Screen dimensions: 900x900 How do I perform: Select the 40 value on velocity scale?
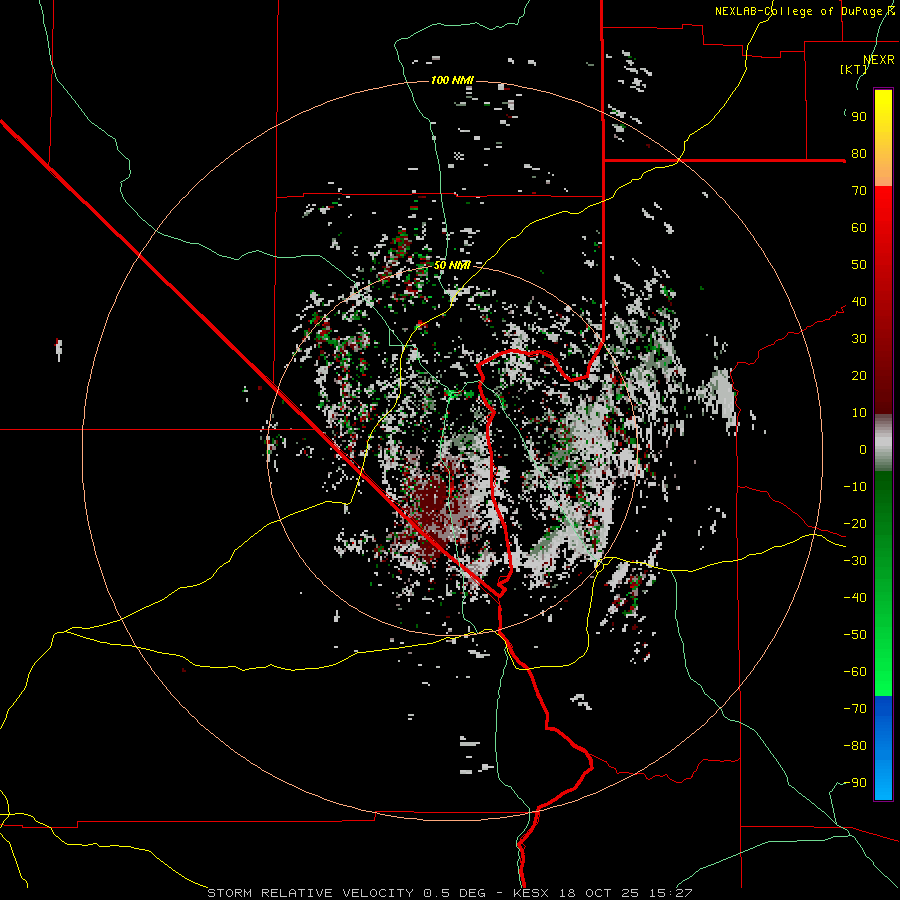click(x=859, y=301)
